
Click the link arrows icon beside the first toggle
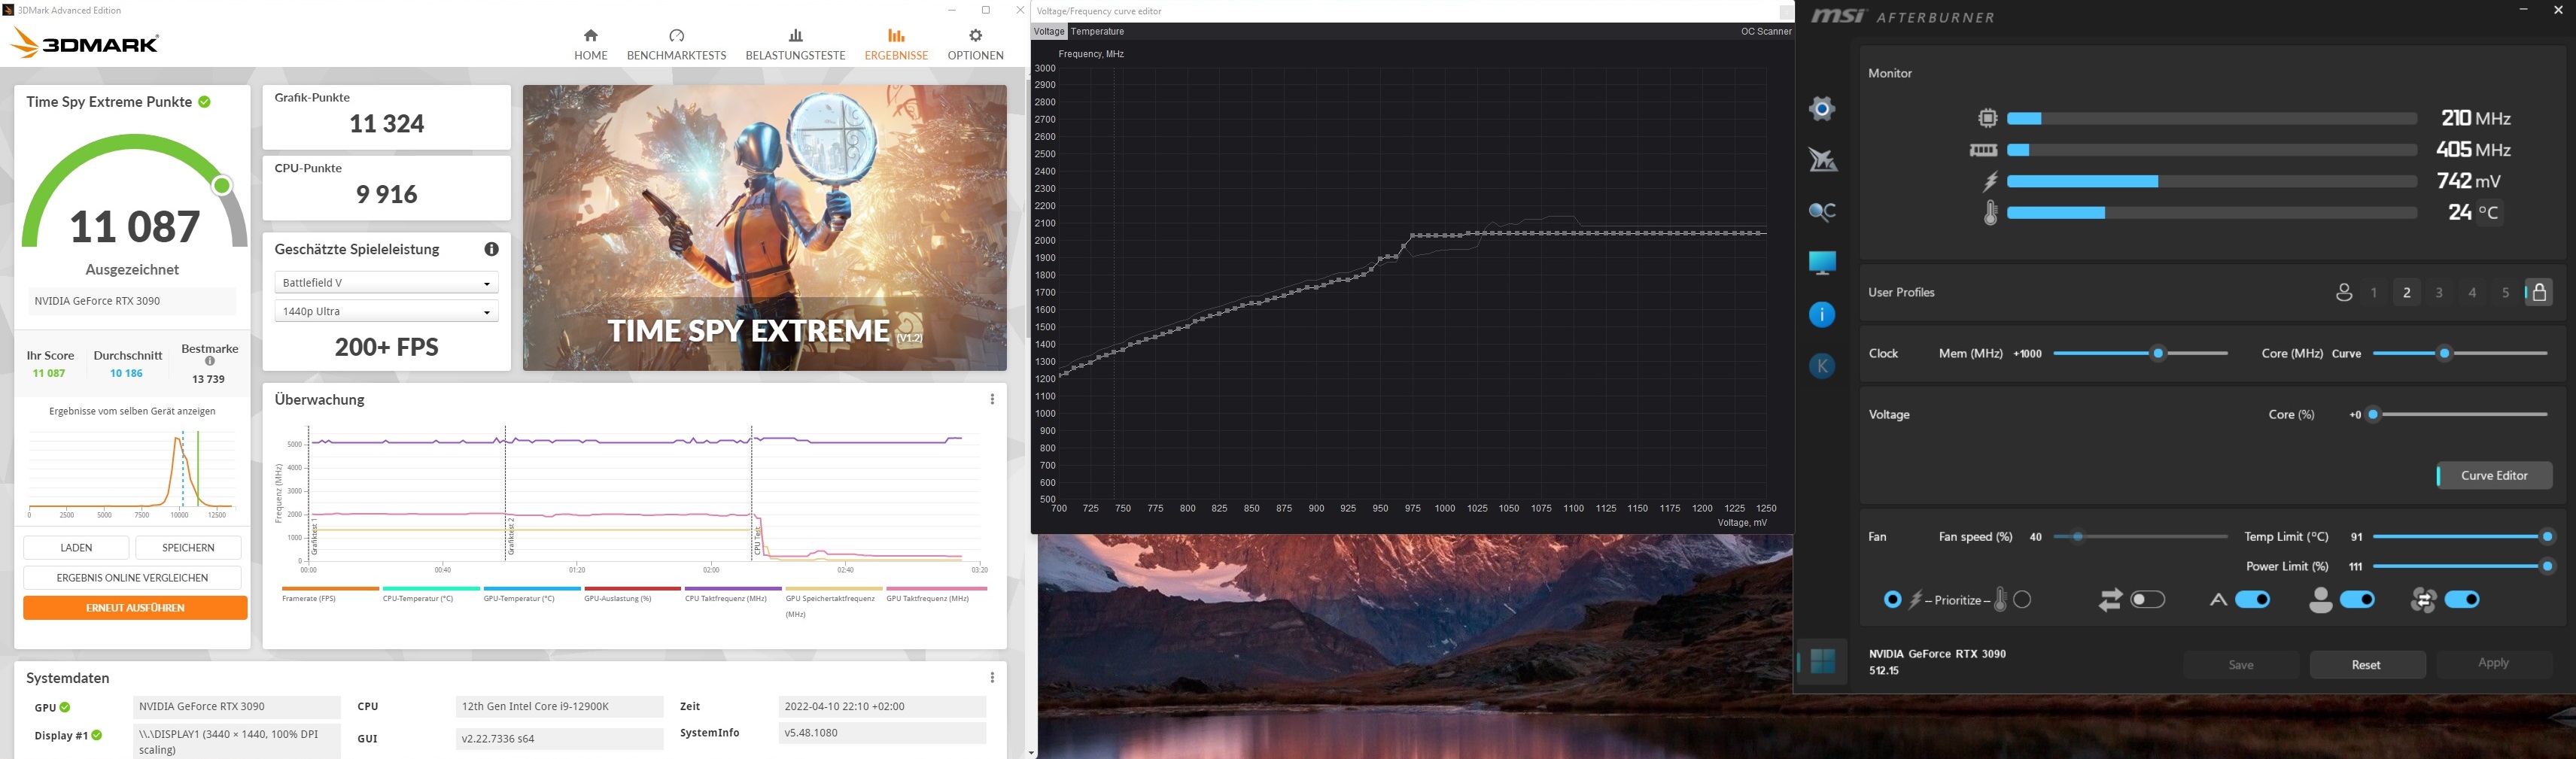click(2110, 600)
